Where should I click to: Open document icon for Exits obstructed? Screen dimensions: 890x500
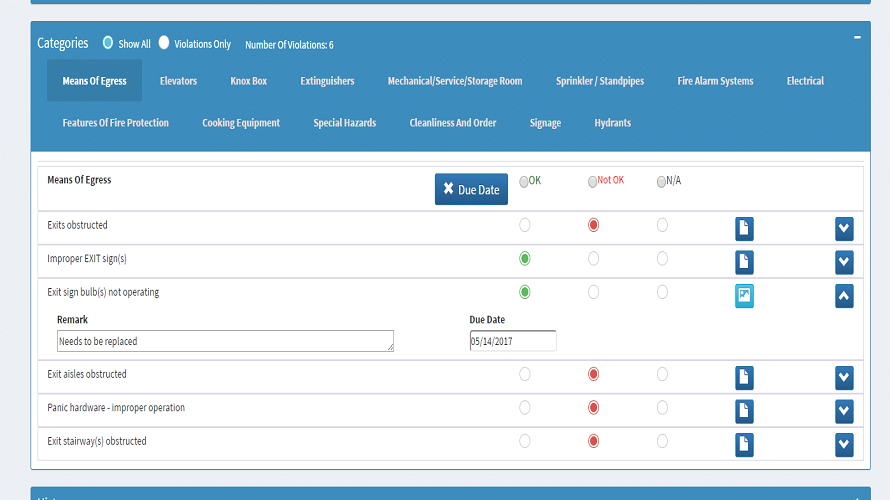coord(744,229)
